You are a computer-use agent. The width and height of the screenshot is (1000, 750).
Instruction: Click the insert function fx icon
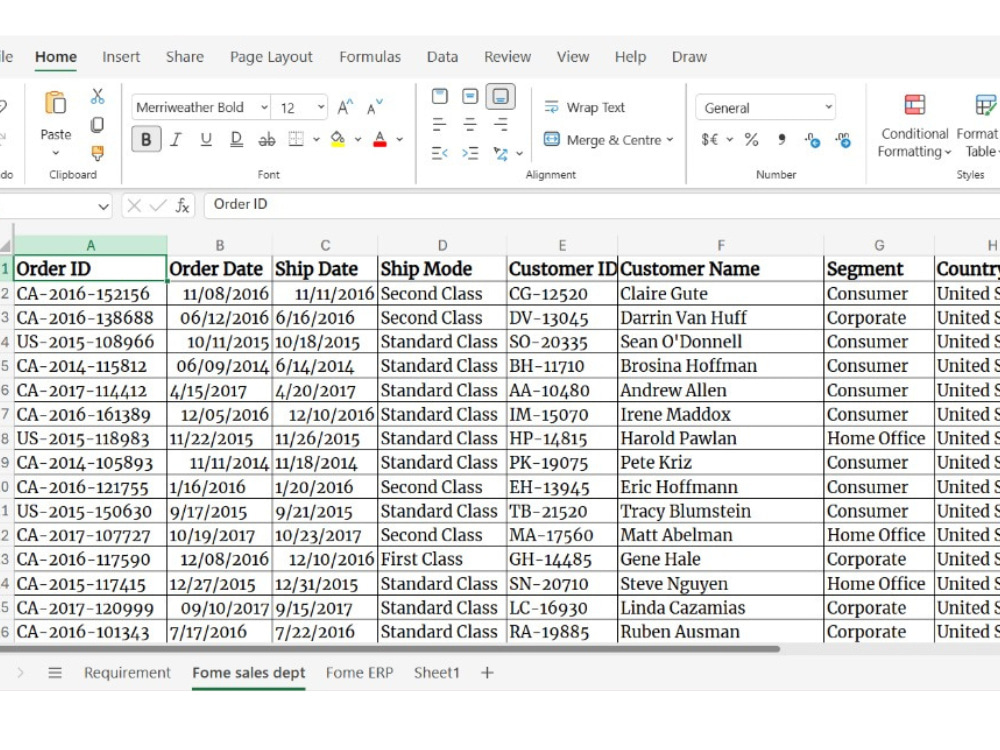tap(182, 205)
